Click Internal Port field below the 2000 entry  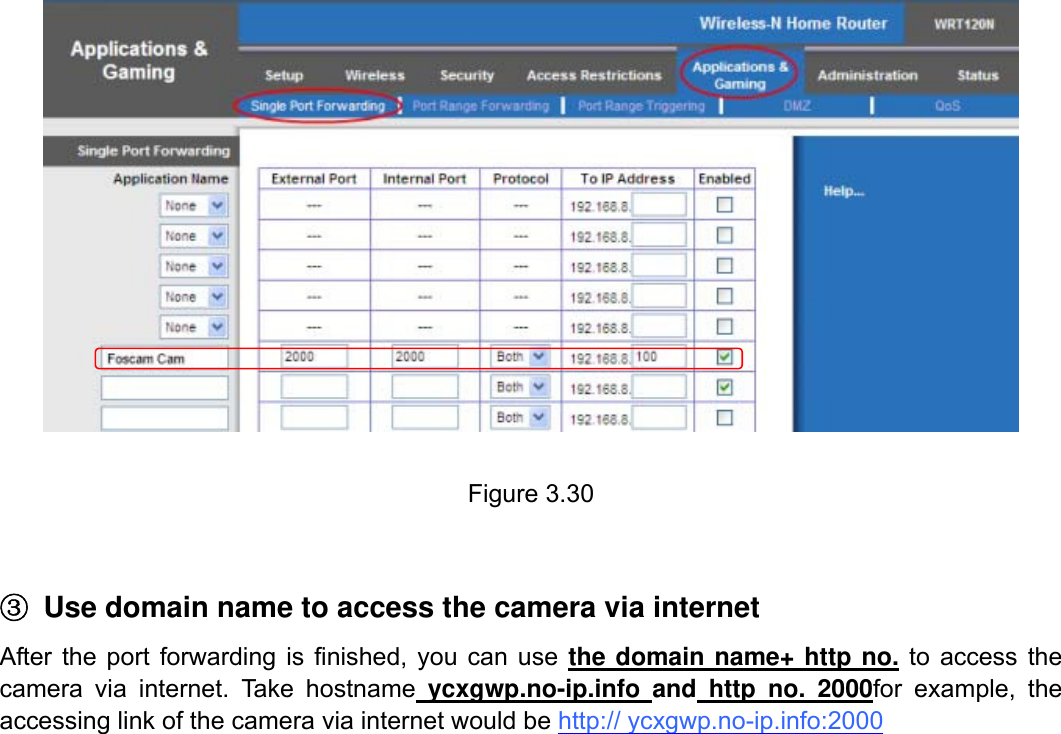(x=424, y=387)
